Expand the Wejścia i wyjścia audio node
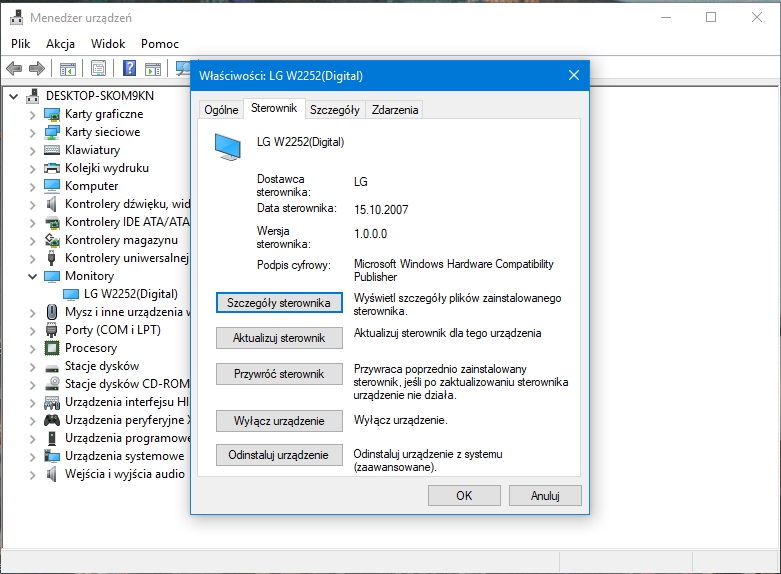 [32, 475]
